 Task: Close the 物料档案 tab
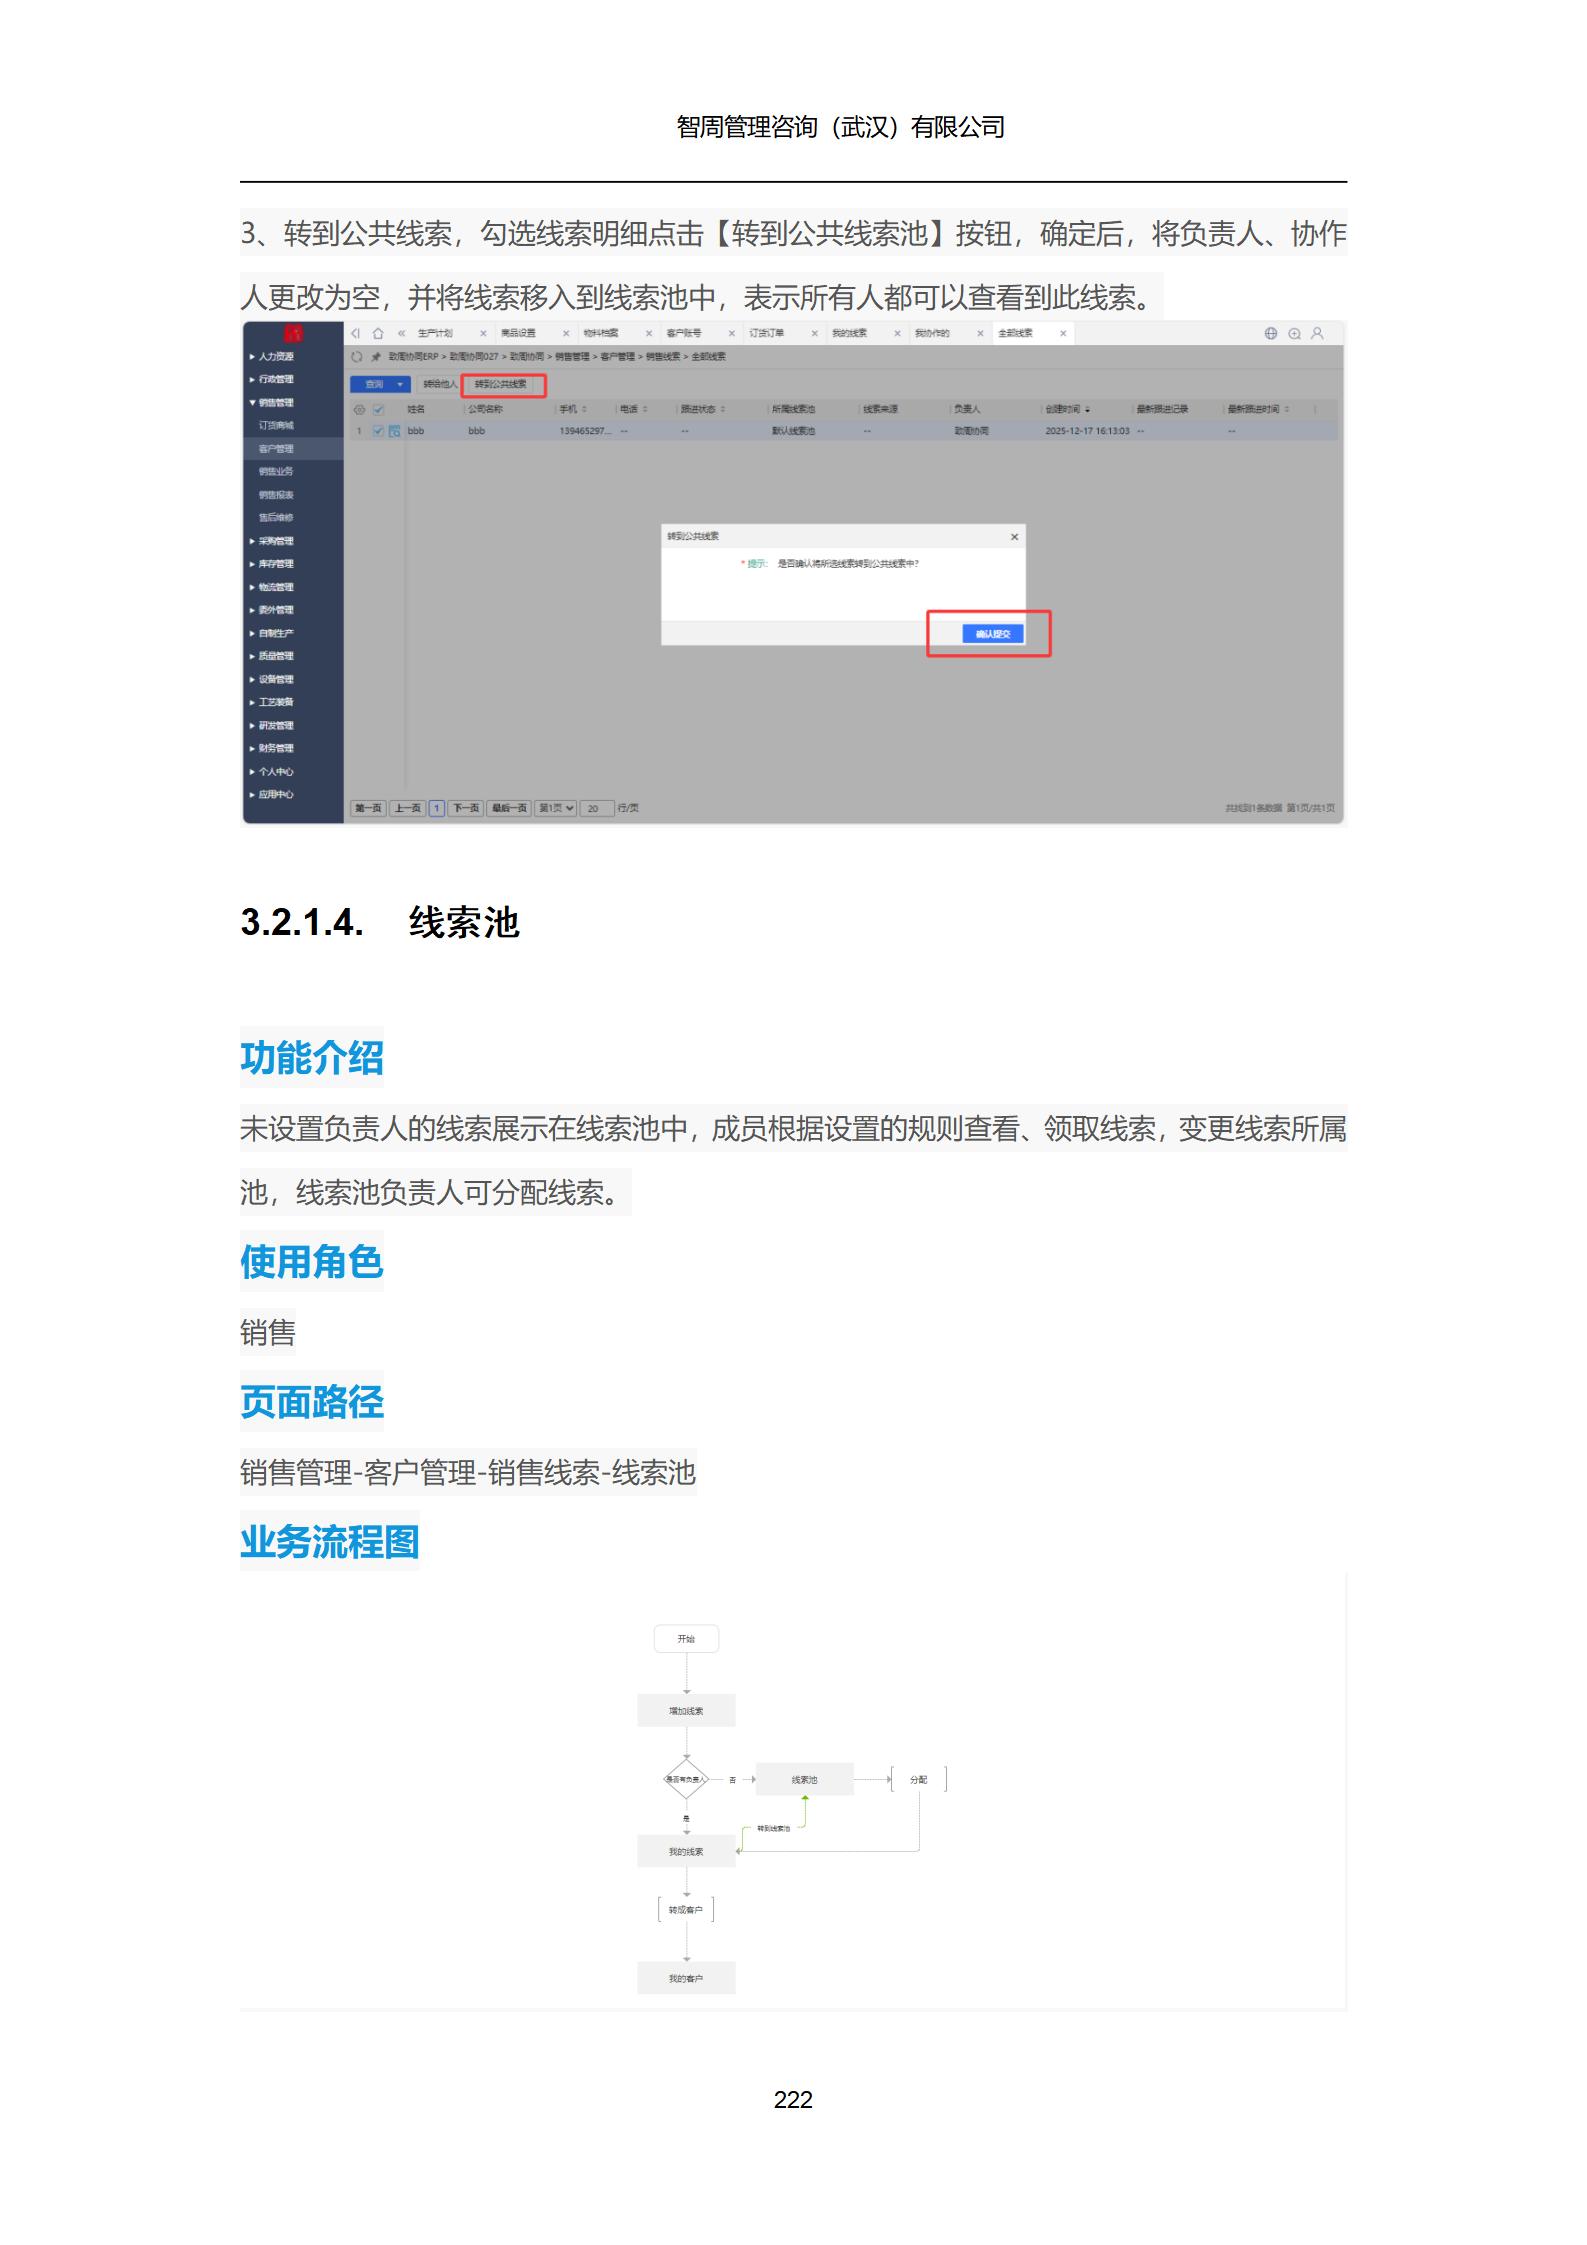pyautogui.click(x=649, y=333)
